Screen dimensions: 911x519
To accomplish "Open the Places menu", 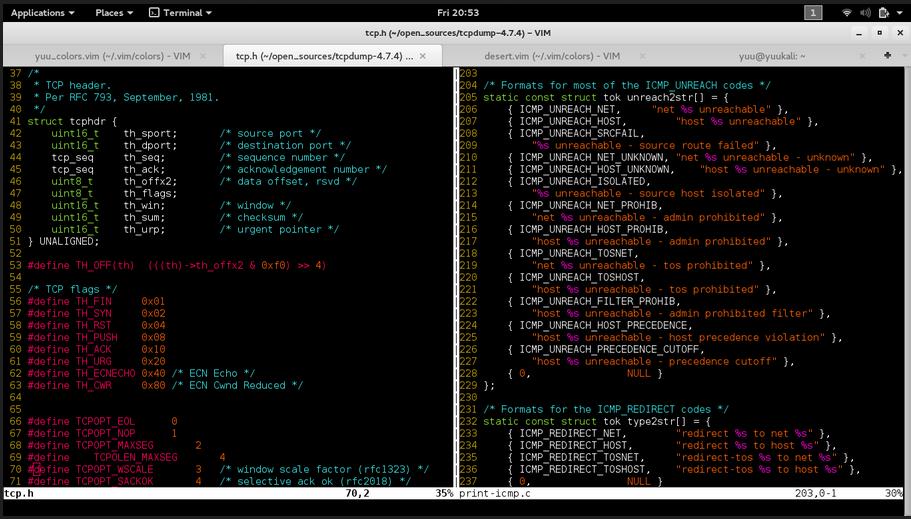I will tap(114, 12).
